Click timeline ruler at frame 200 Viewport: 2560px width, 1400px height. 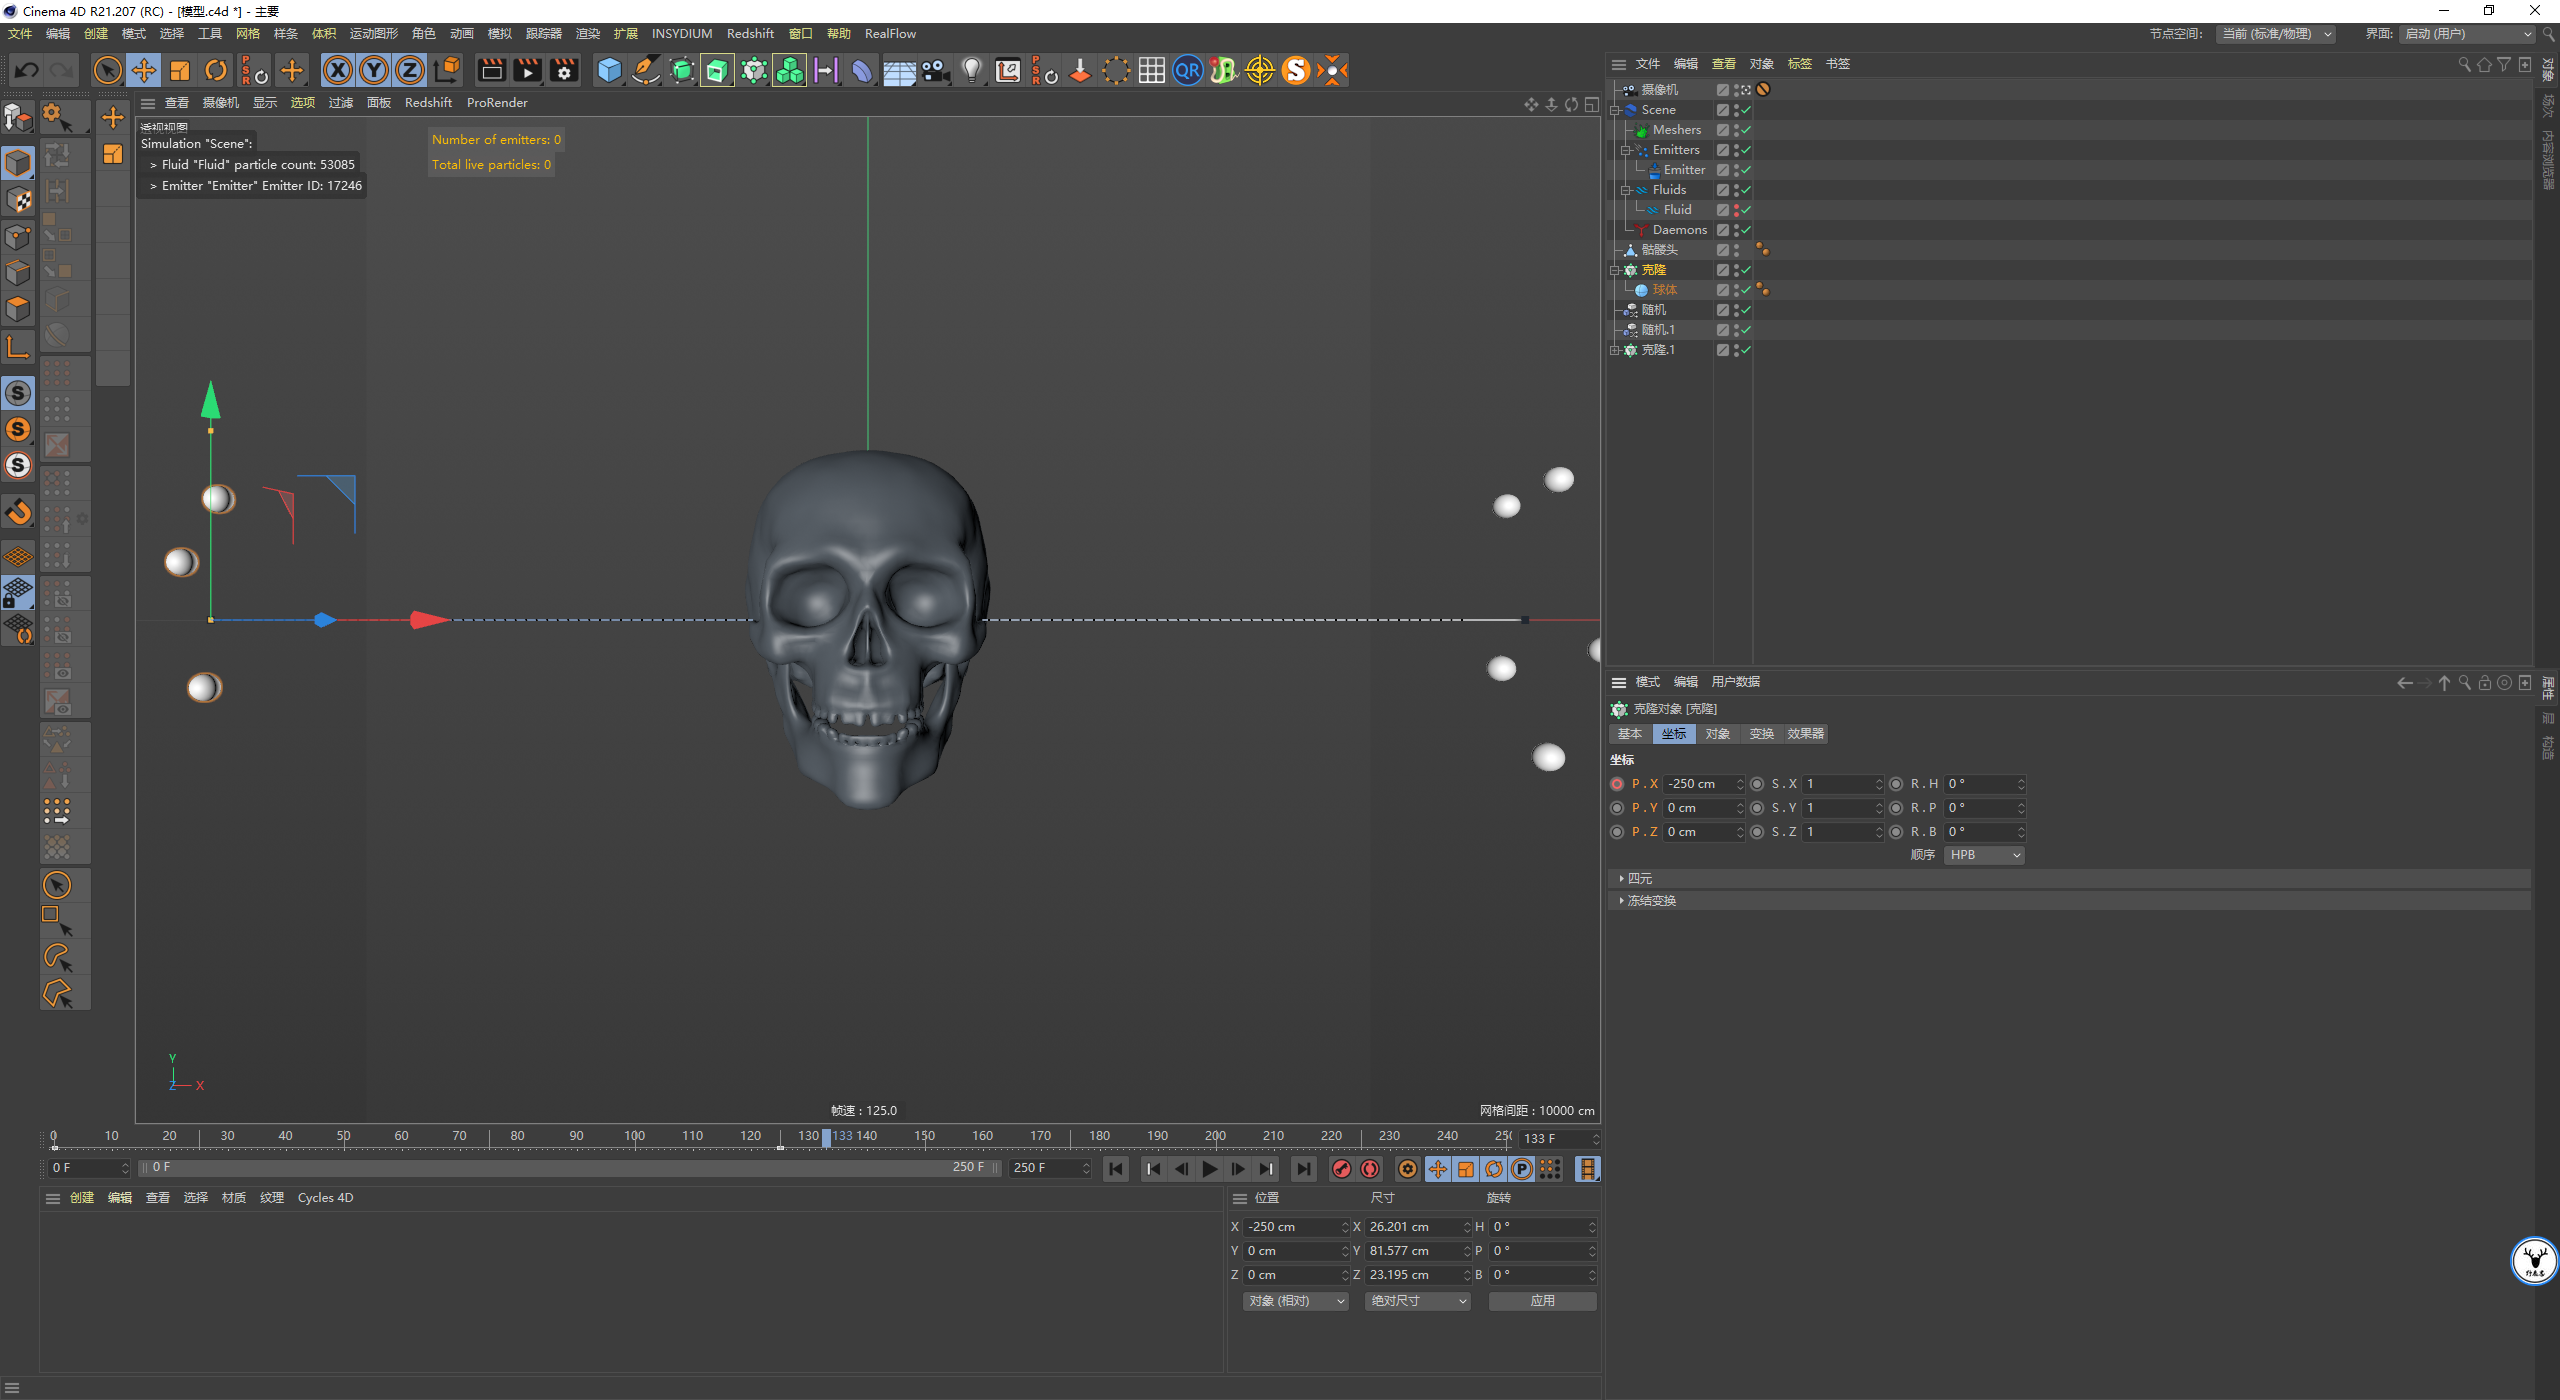pyautogui.click(x=1215, y=1136)
